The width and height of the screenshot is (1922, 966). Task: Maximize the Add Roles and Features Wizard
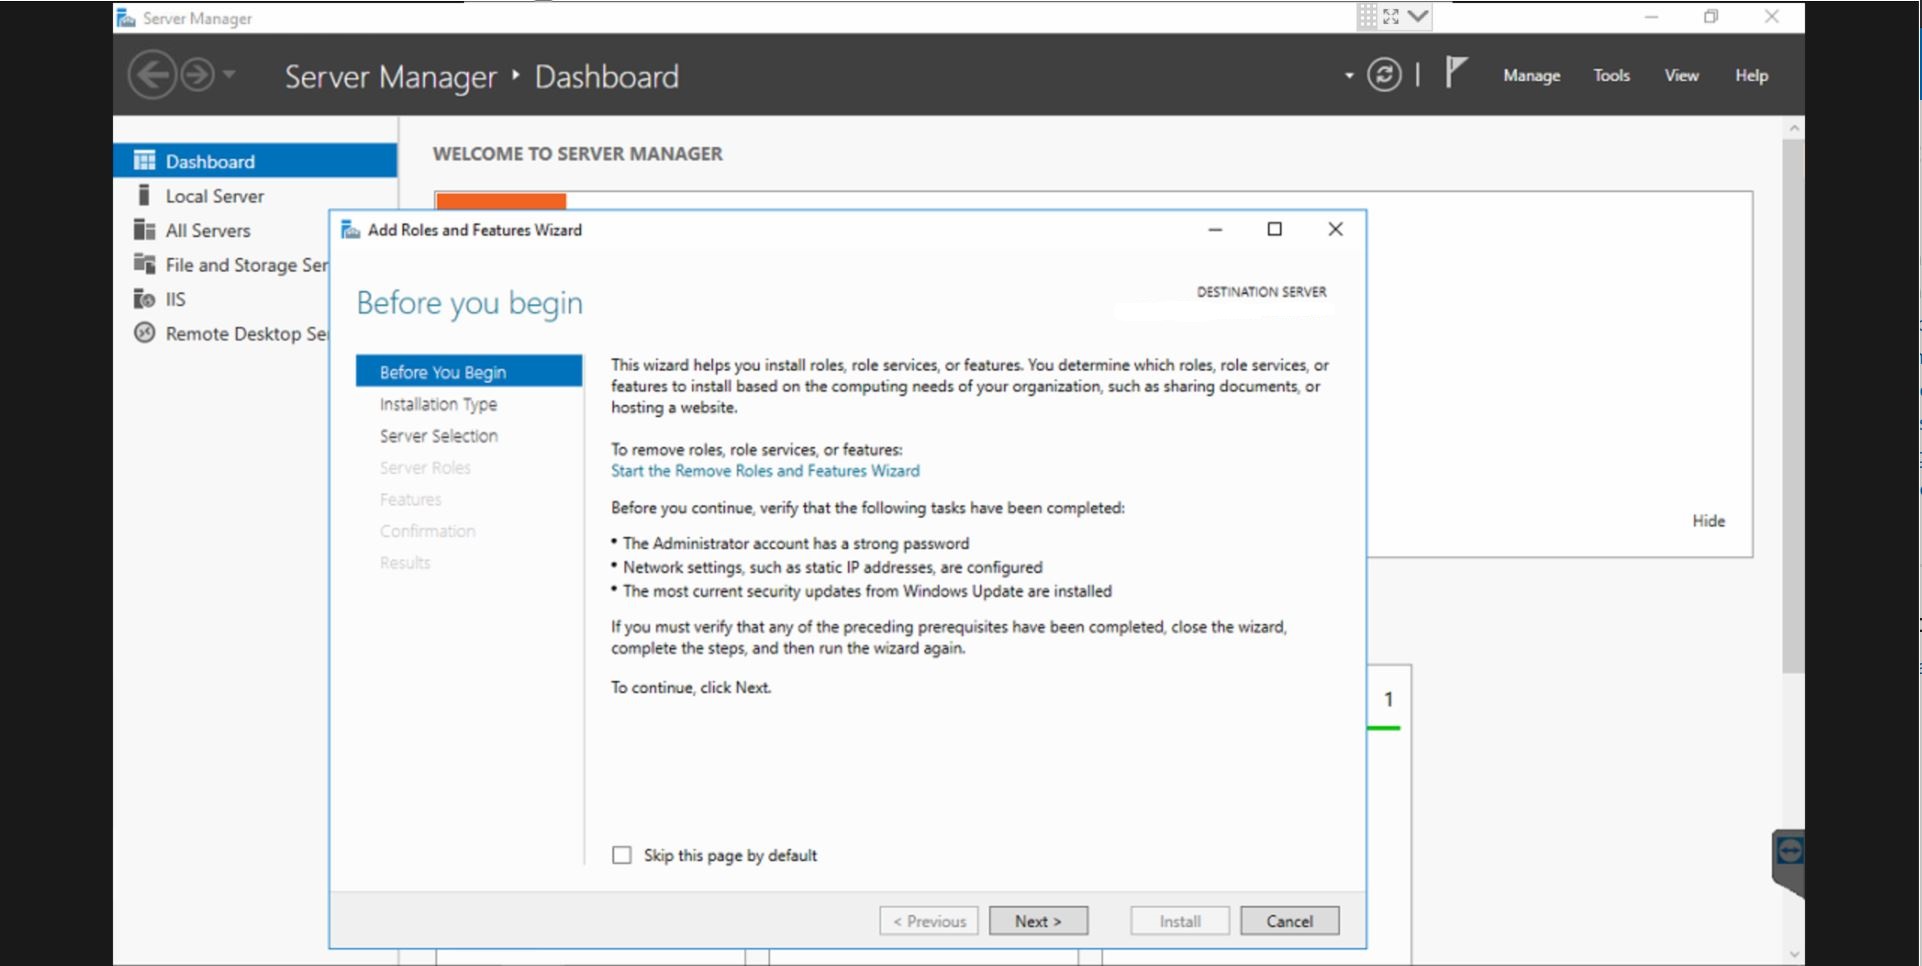[1274, 230]
